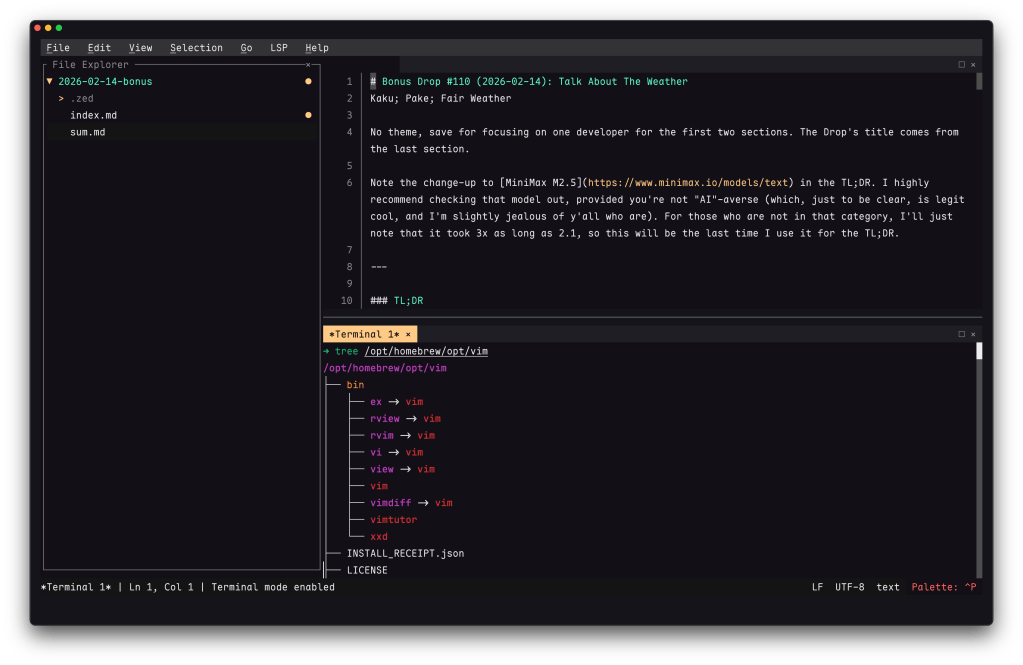Close the terminal pane with top-right x
The width and height of the screenshot is (1023, 665).
(x=973, y=334)
